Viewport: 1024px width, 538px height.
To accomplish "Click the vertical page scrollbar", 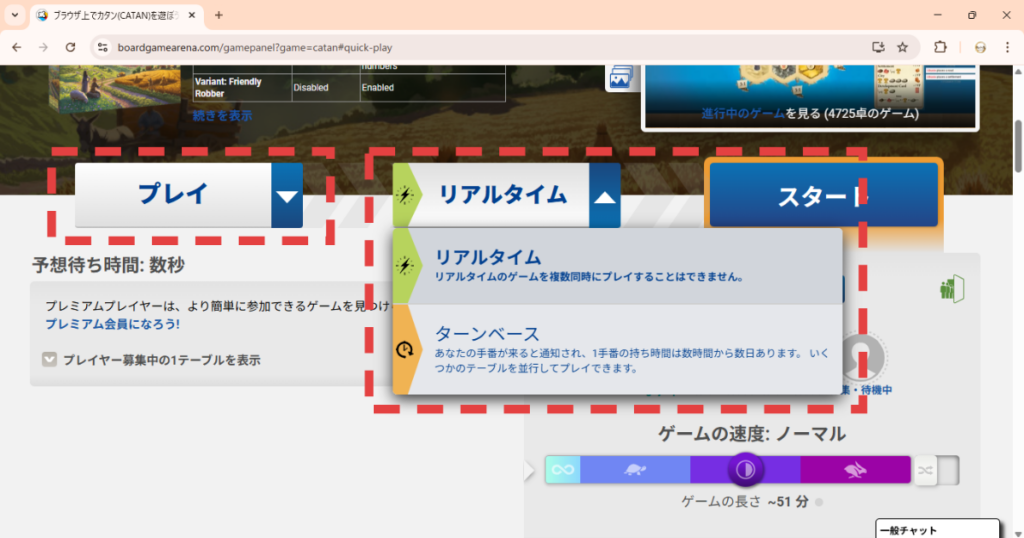I will click(1017, 146).
